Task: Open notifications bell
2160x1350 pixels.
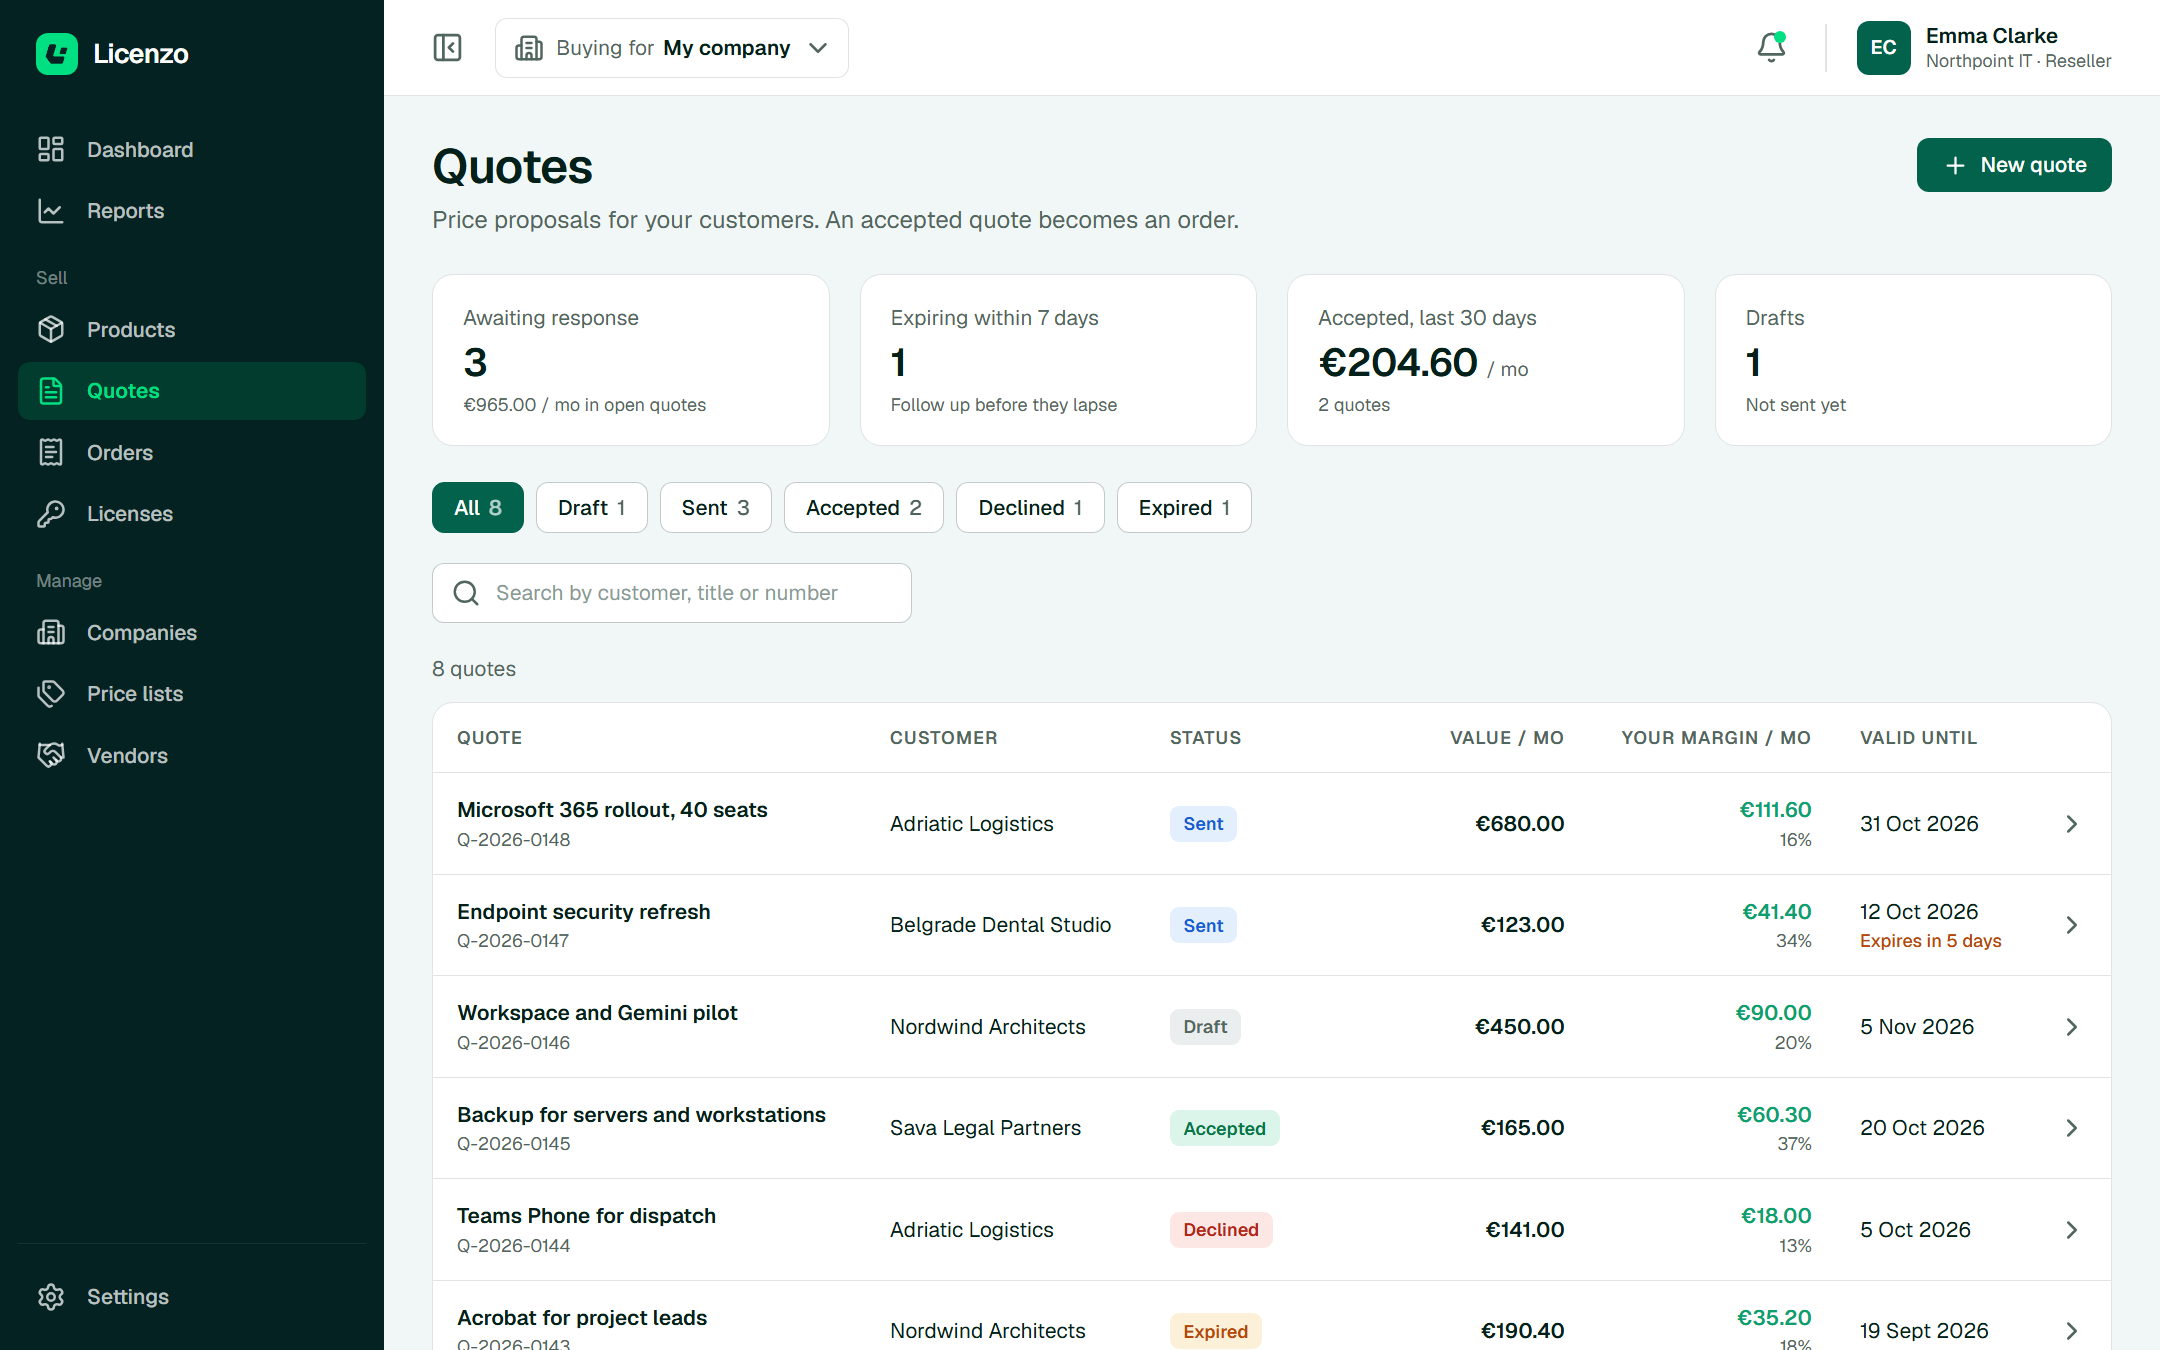Action: (x=1771, y=47)
